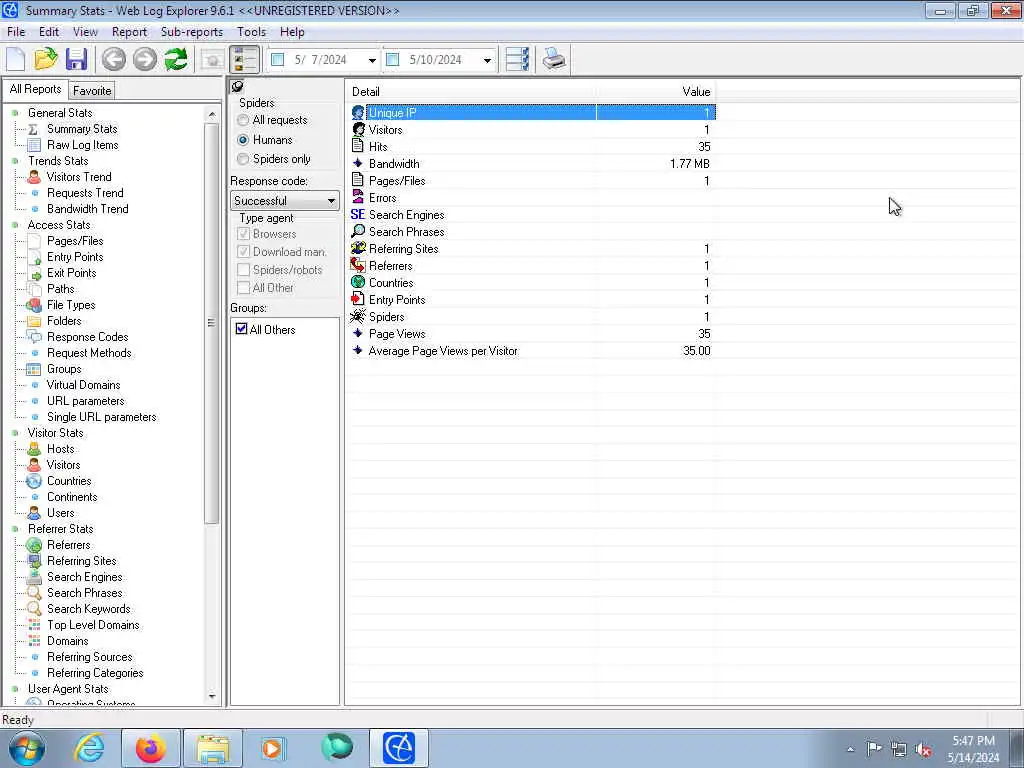Screen dimensions: 1024x768
Task: Collapse the Trends Stats tree group
Action: [15, 161]
